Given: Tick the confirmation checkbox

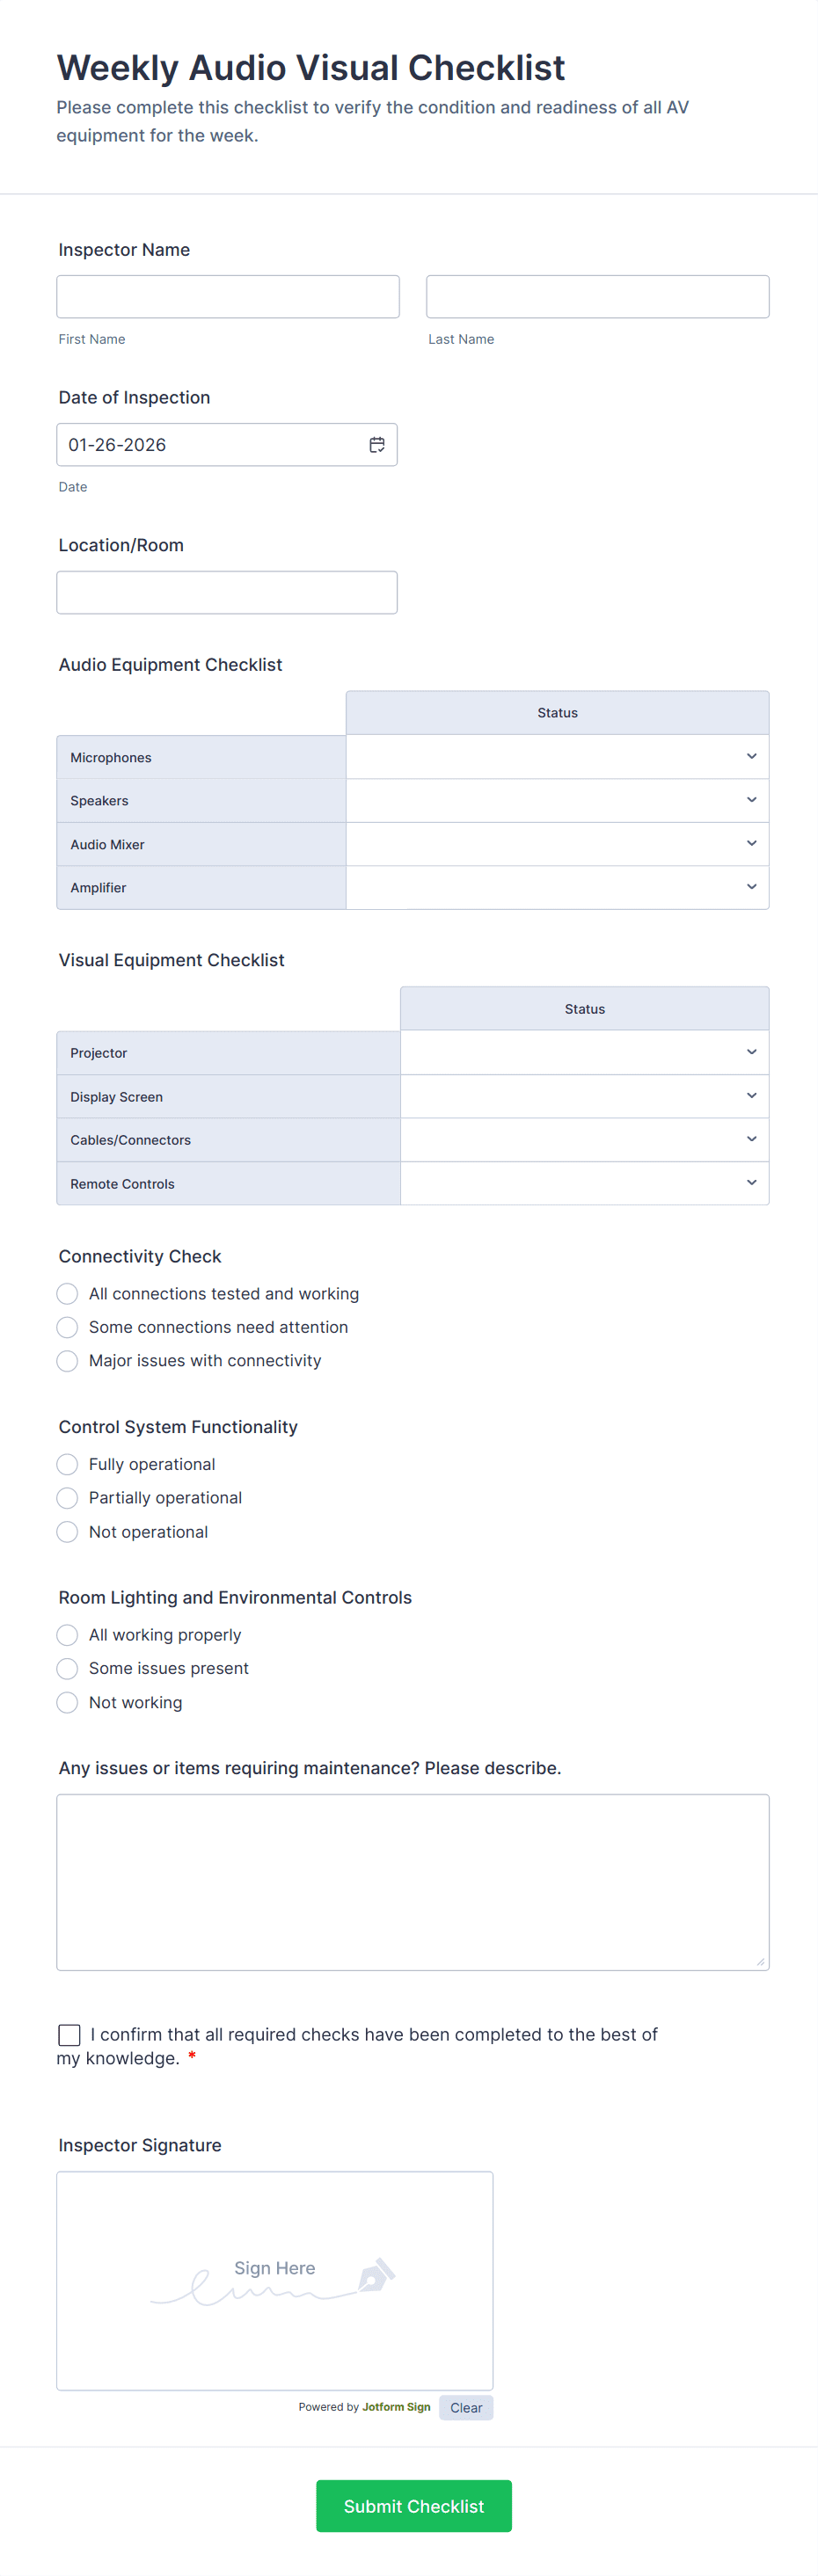Looking at the screenshot, I should [69, 2035].
